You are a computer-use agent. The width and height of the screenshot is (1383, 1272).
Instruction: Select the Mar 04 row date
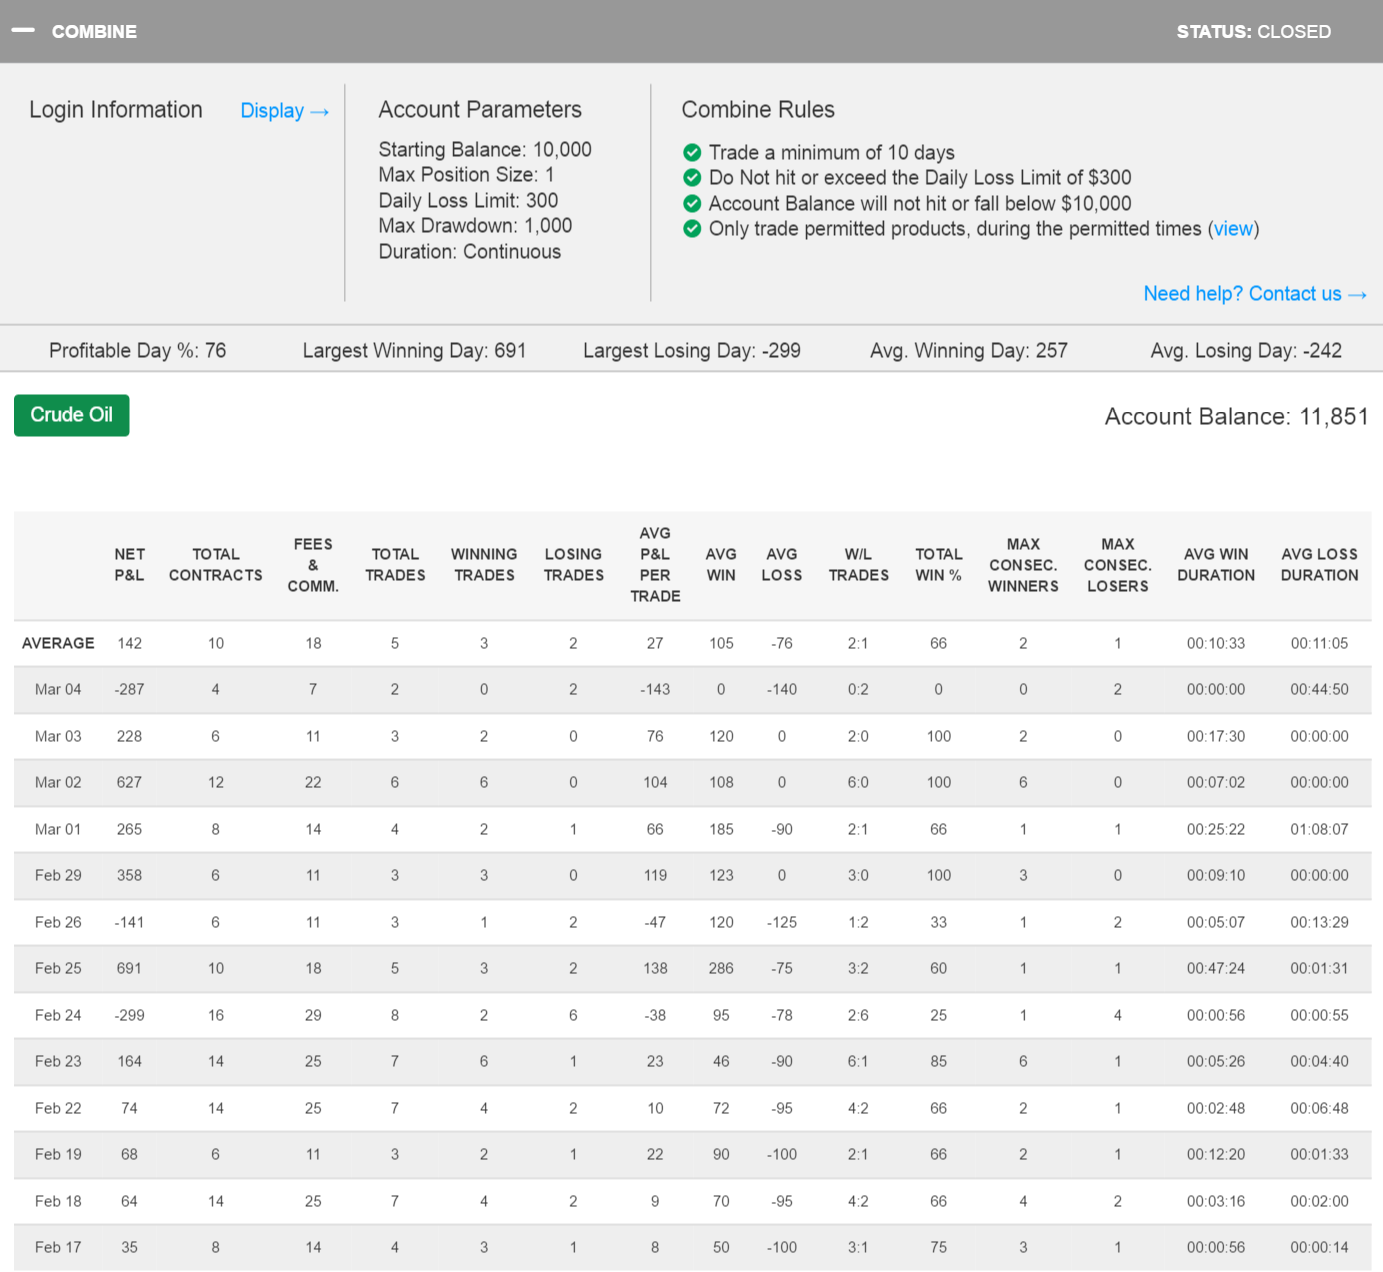pos(58,689)
